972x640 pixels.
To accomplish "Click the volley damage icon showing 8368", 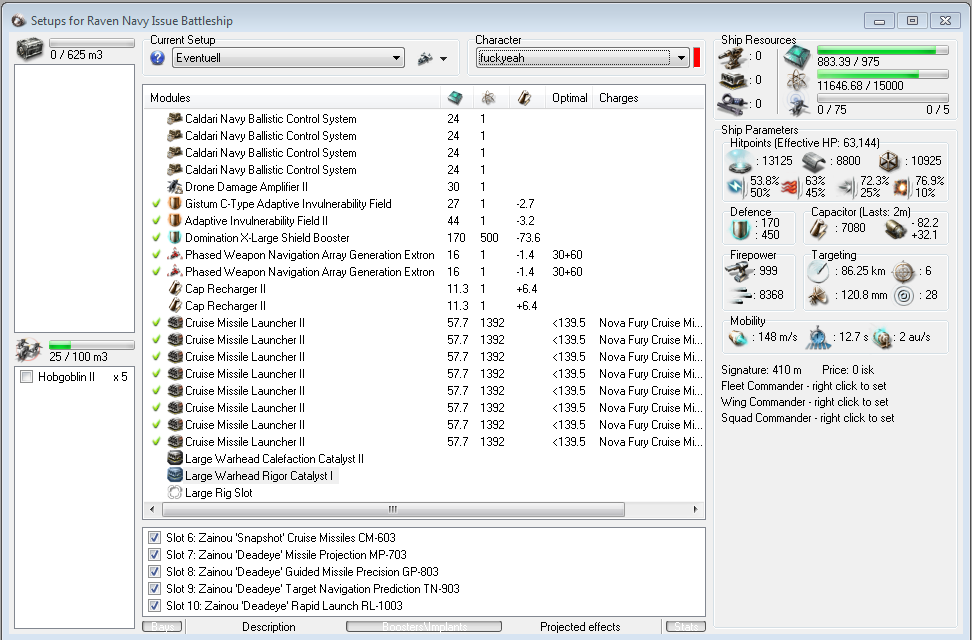I will (740, 295).
